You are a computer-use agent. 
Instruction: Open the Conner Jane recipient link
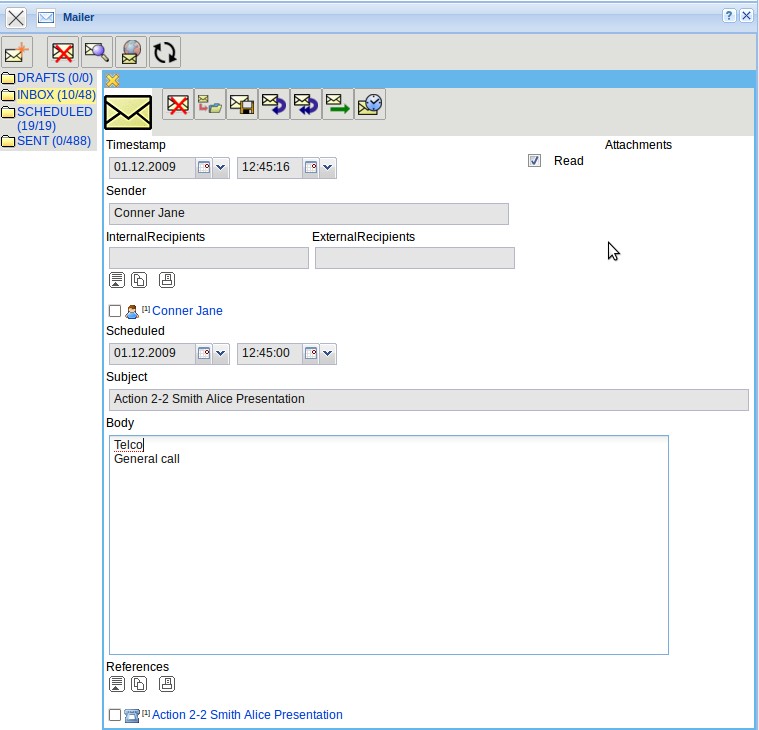coord(187,311)
